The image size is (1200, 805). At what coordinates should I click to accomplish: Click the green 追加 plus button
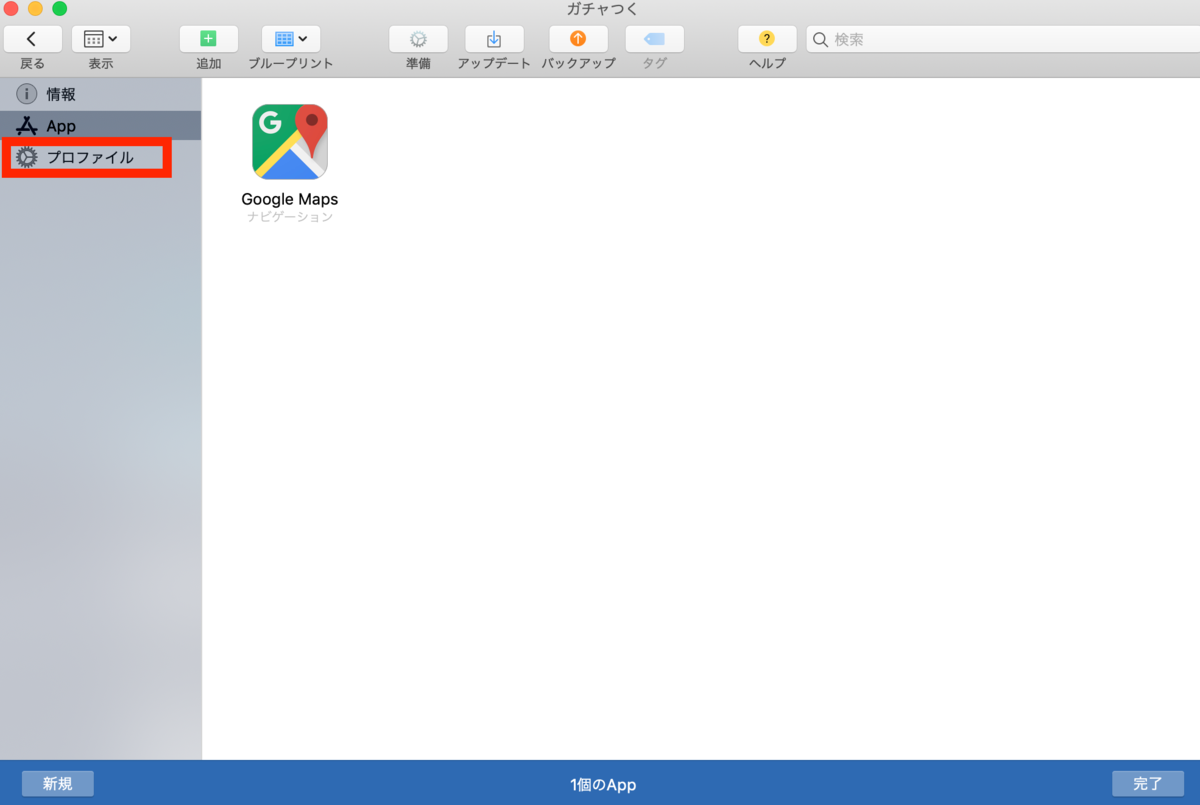(x=208, y=39)
